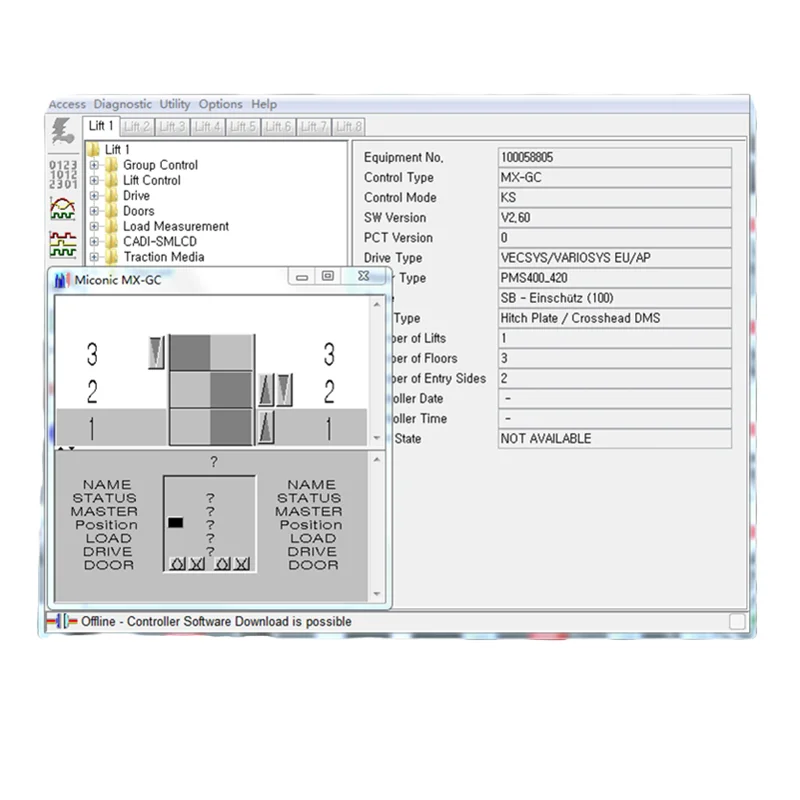Click the Load Measurement folder icon

click(111, 226)
